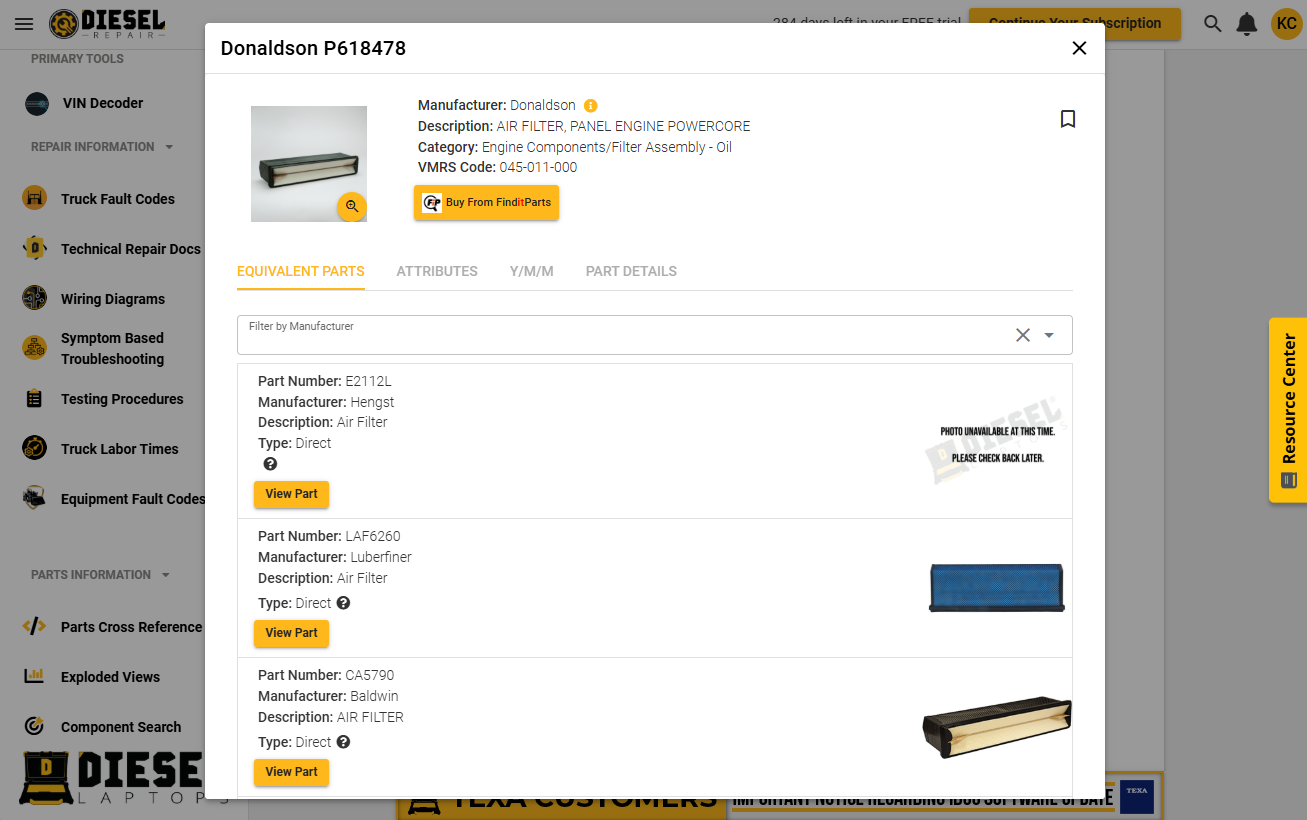Click the Donaldson manufacturer info icon

590,105
